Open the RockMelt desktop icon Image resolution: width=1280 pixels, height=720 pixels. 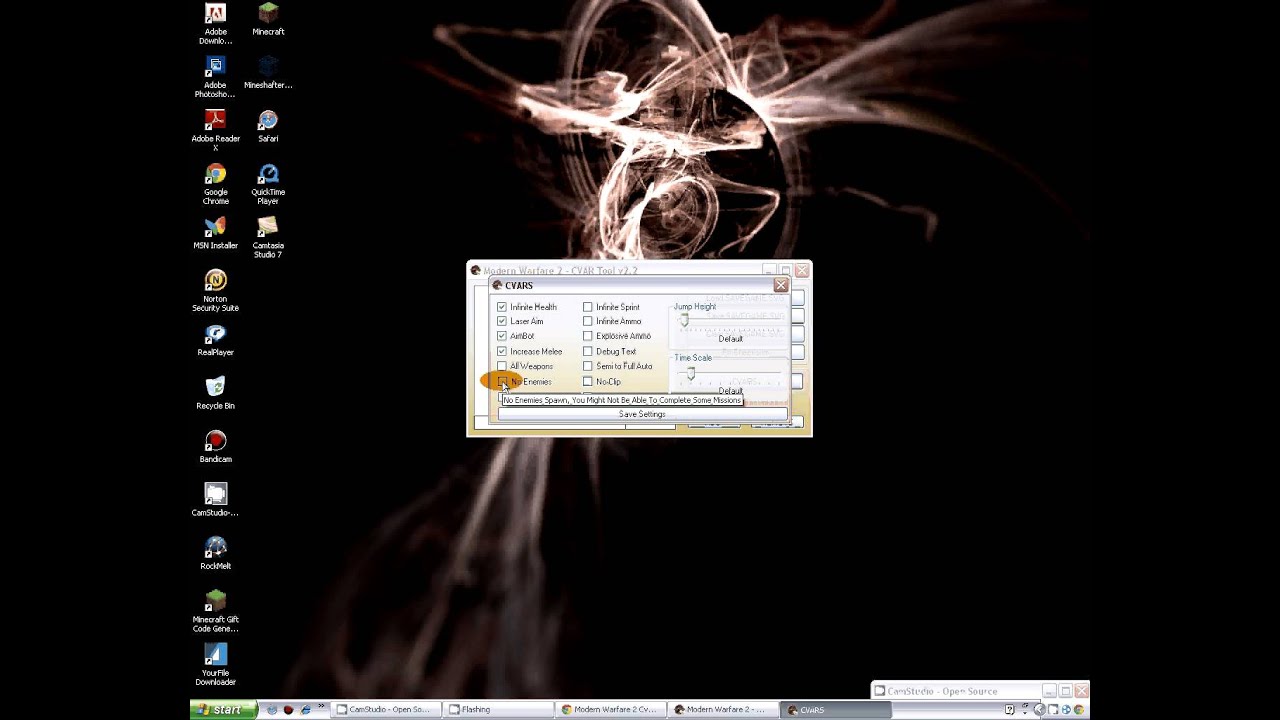[215, 555]
